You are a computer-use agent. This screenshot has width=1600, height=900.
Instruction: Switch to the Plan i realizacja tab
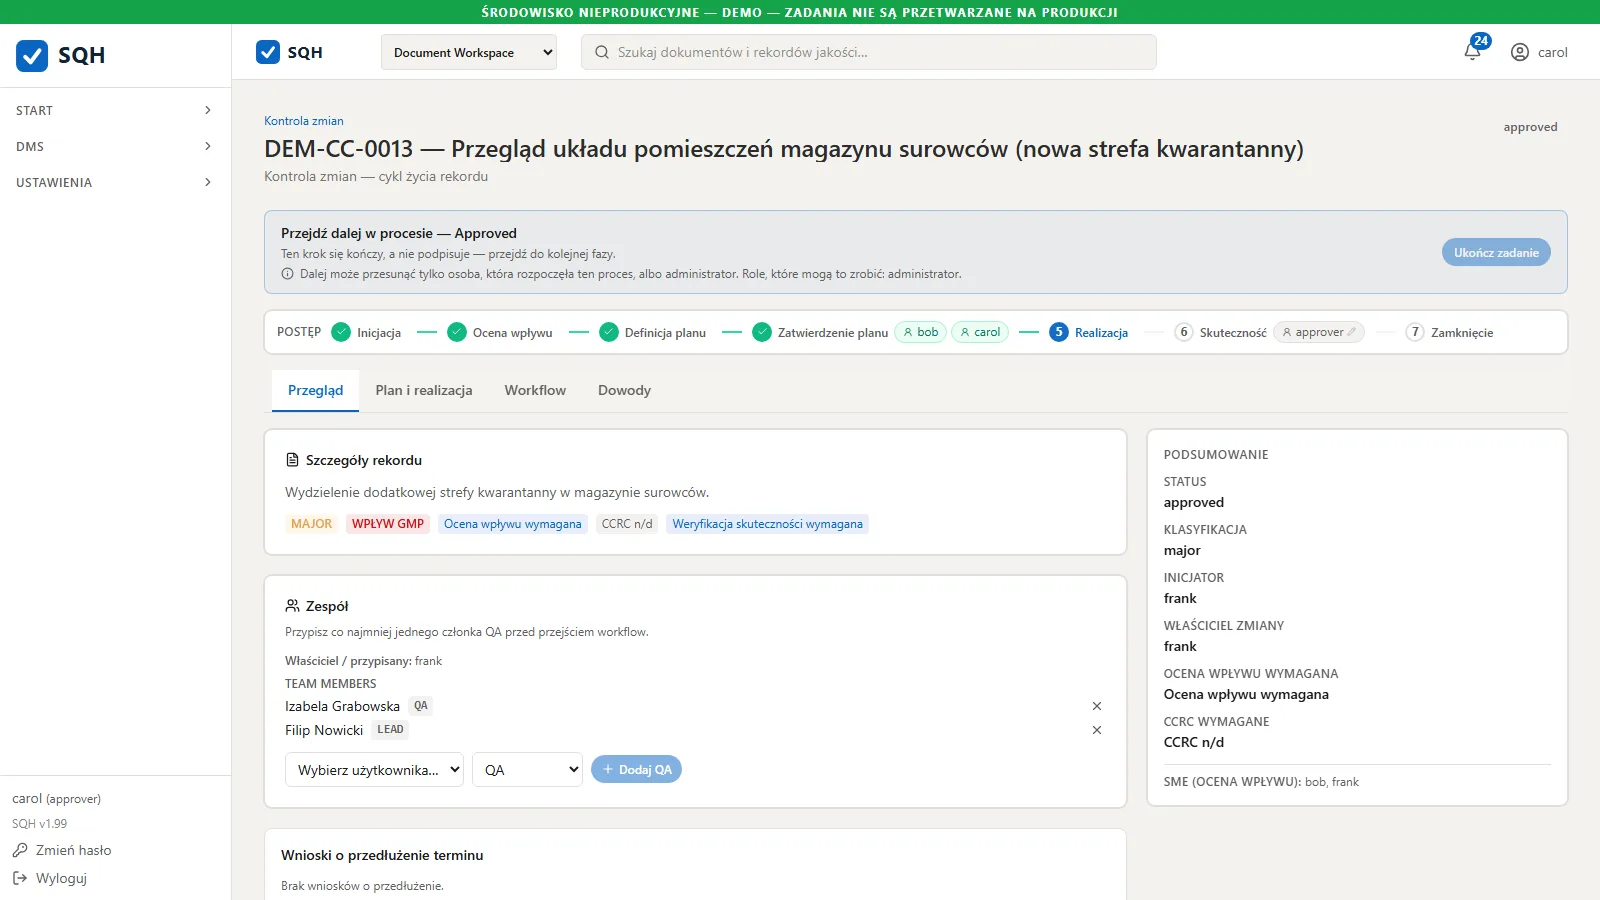(x=424, y=390)
